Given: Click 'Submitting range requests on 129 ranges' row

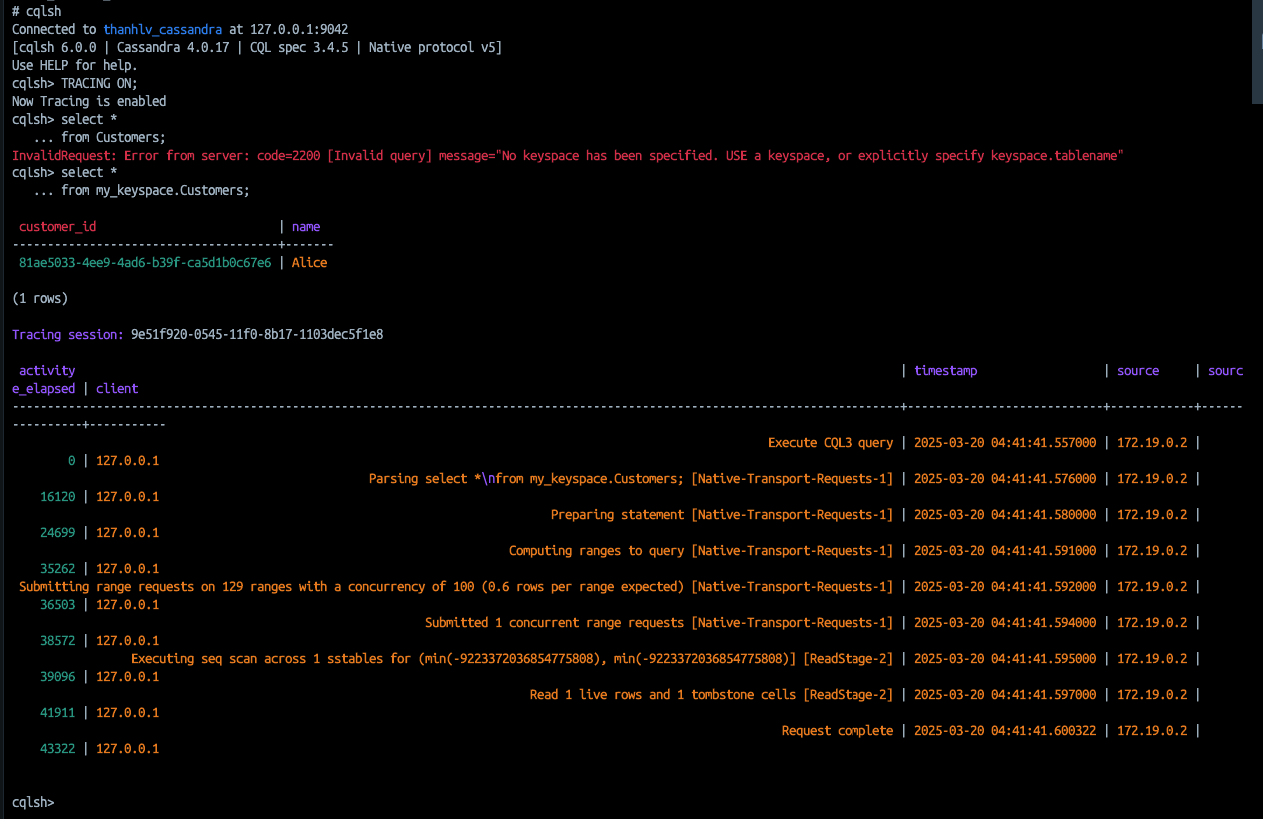Looking at the screenshot, I should click(x=456, y=588).
